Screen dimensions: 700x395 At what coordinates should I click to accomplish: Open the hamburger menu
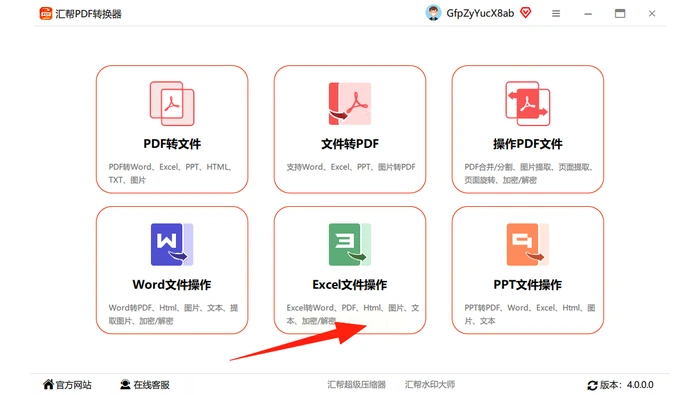click(x=556, y=14)
